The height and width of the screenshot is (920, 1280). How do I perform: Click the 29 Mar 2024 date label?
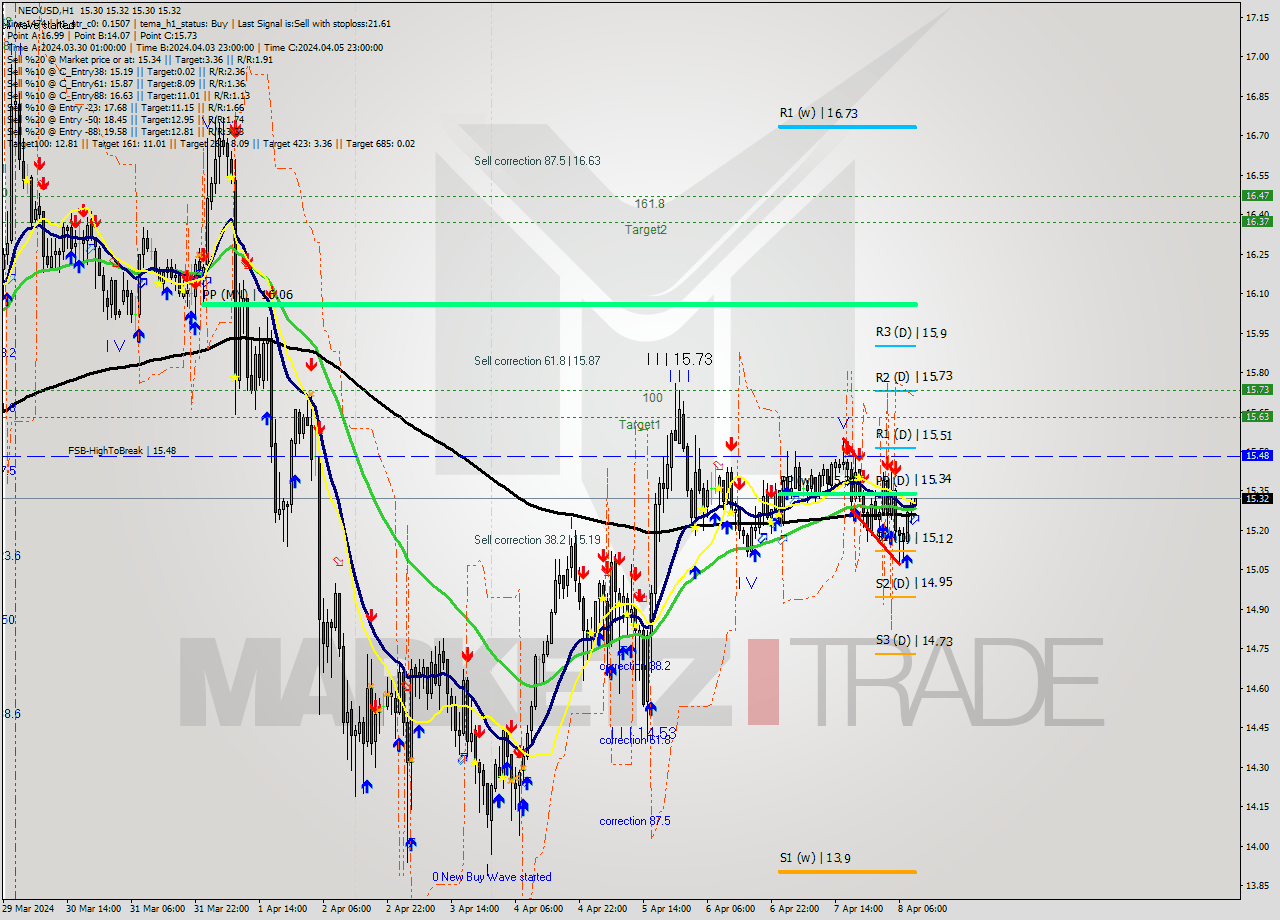click(x=29, y=909)
